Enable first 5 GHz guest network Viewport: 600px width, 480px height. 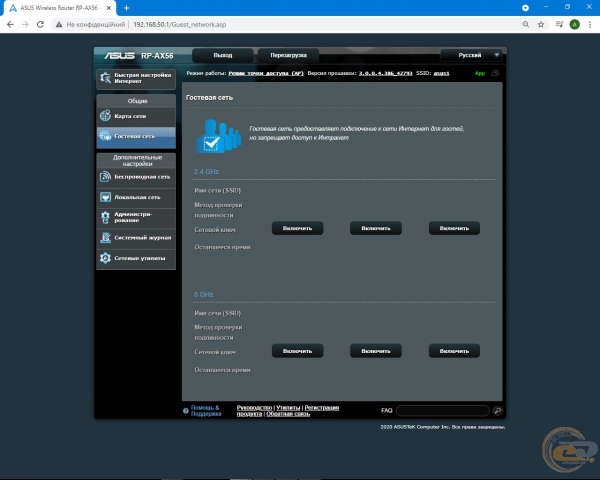[x=297, y=351]
